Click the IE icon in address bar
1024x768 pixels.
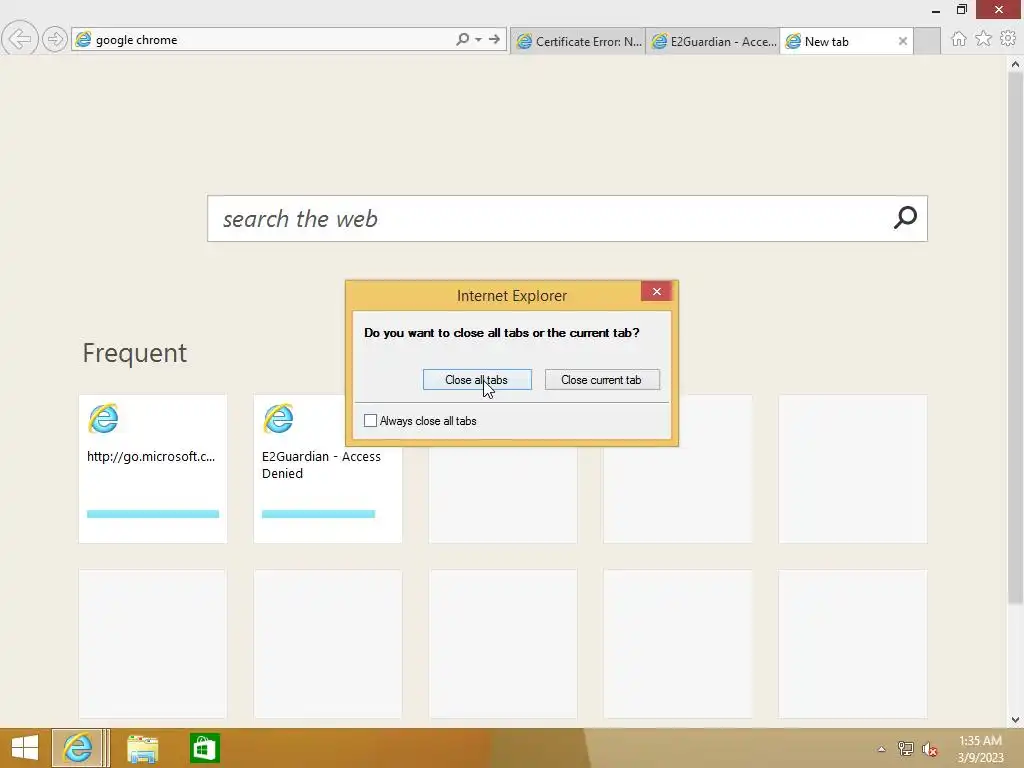(x=83, y=39)
